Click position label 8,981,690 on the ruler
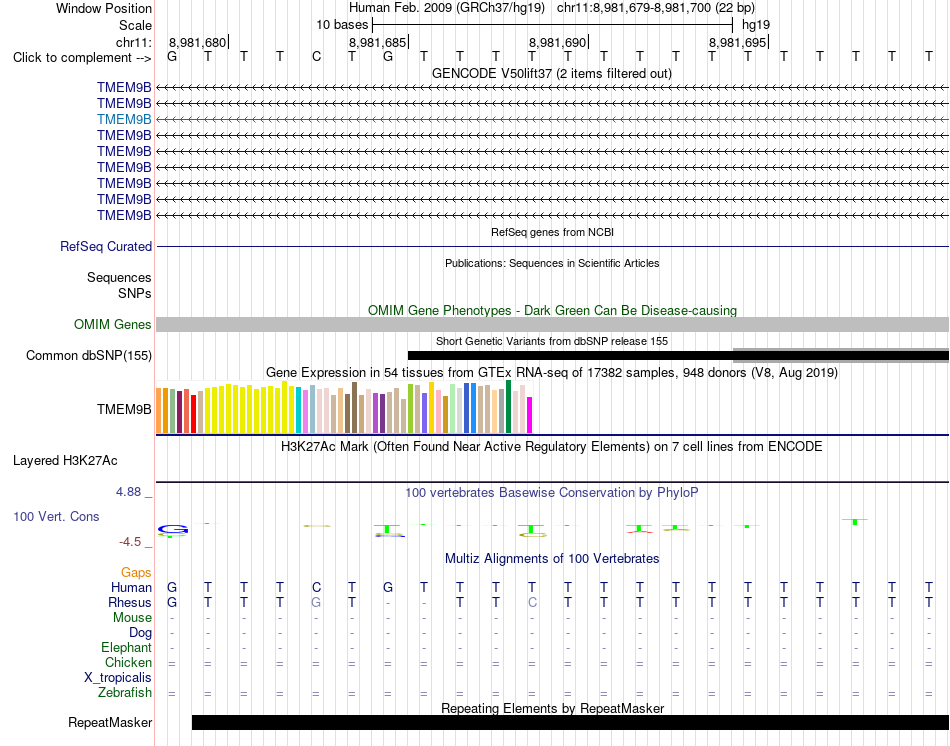This screenshot has width=950, height=746. tap(557, 42)
